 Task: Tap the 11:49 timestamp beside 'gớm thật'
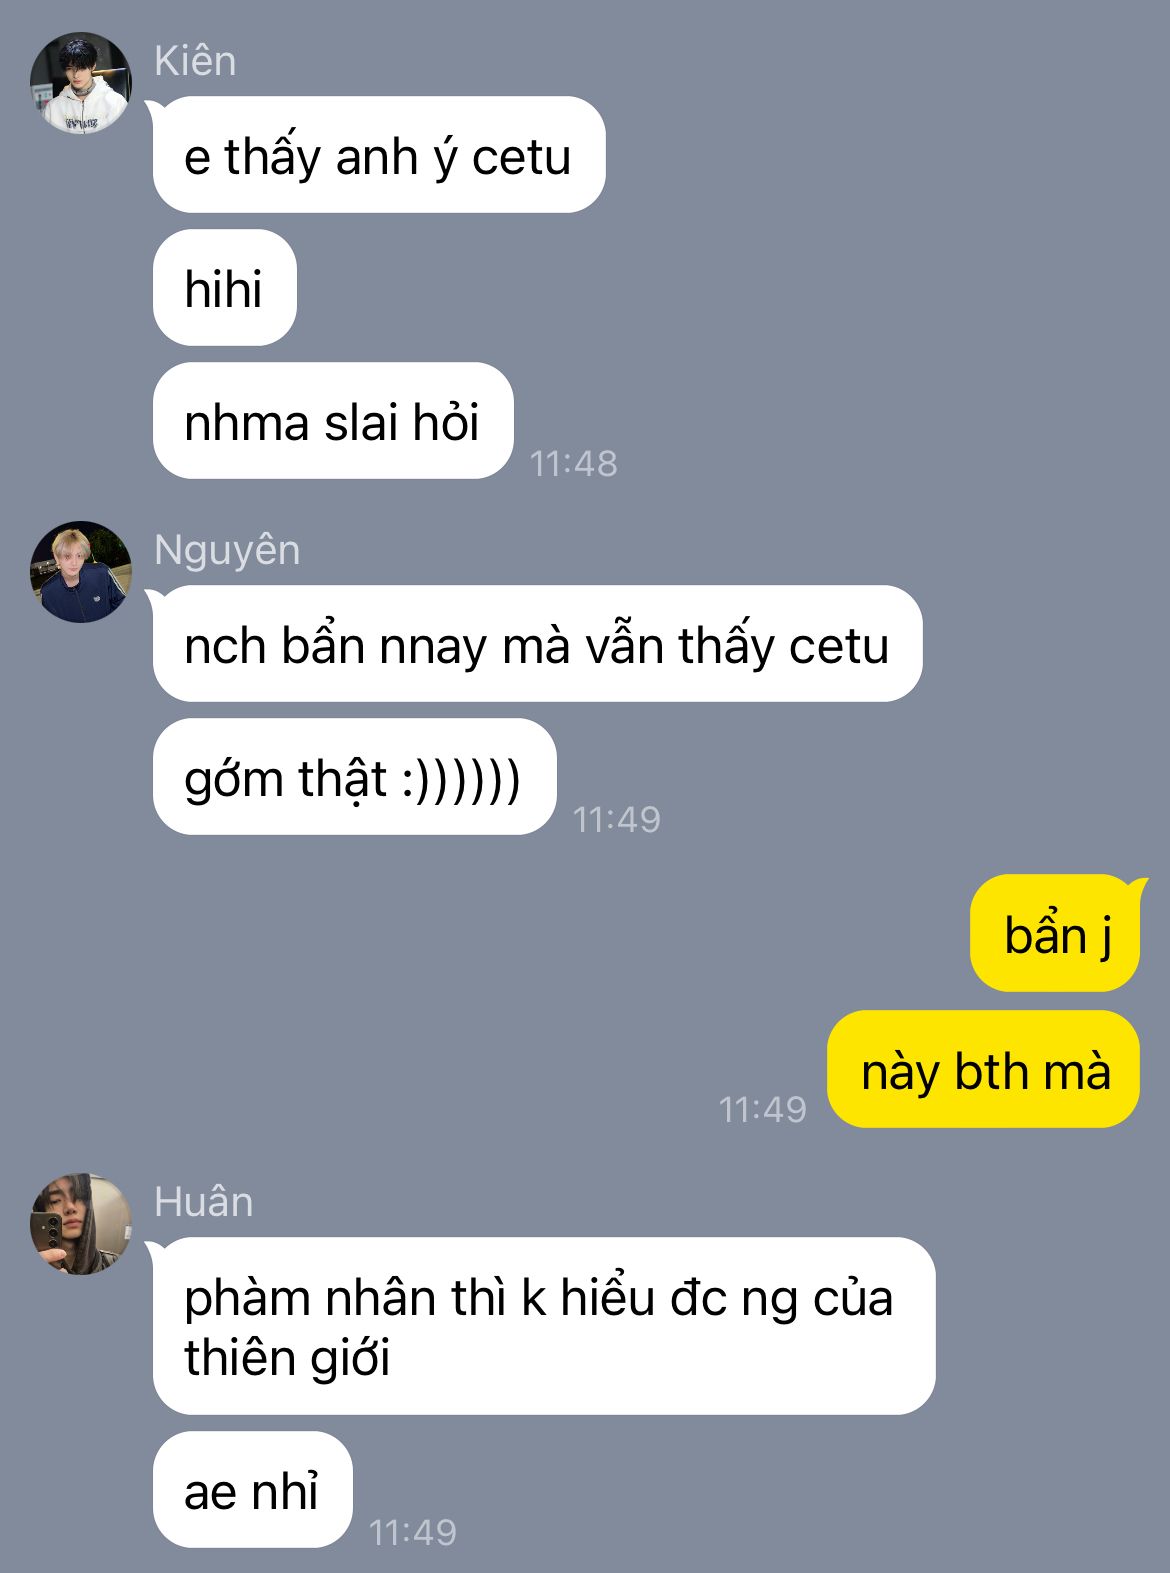(617, 819)
